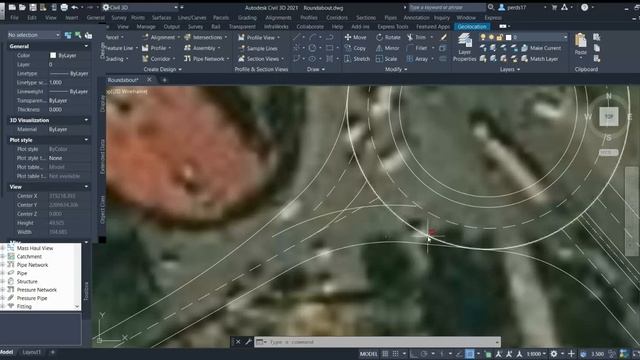This screenshot has width=640, height=360.
Task: Select Mass Haul View in toolbox list
Action: point(35,248)
